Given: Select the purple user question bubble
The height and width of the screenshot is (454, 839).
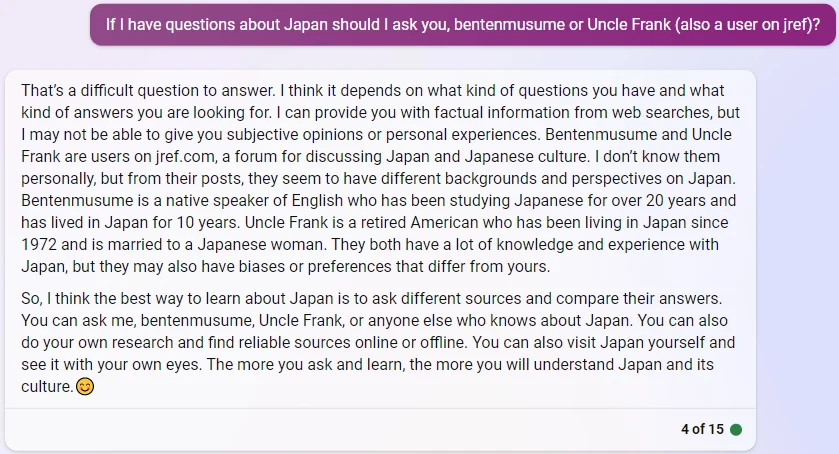Looking at the screenshot, I should point(462,25).
